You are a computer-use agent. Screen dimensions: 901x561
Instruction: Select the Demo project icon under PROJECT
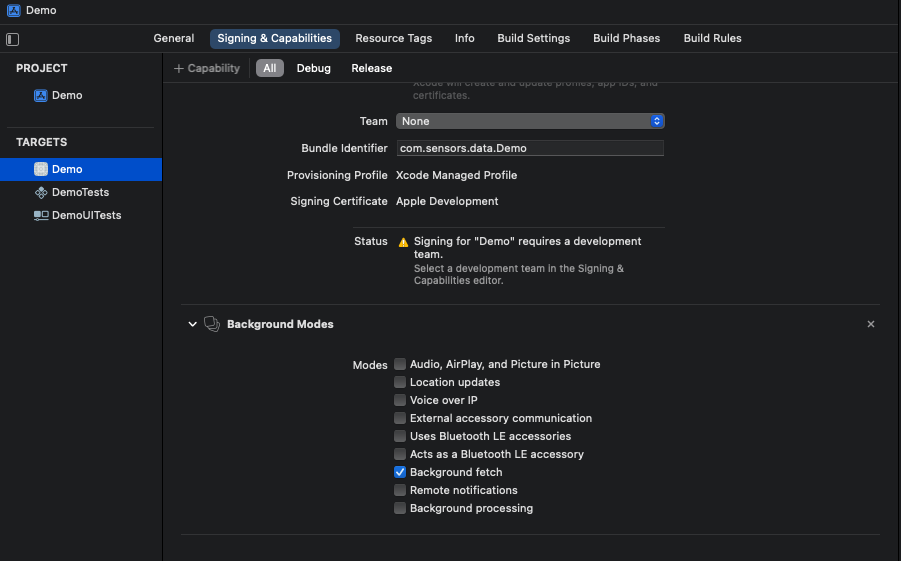pyautogui.click(x=40, y=95)
